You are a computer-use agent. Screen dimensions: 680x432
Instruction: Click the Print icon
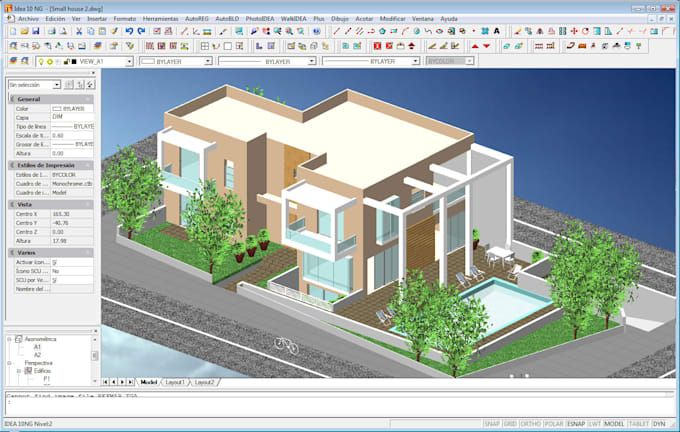52,31
